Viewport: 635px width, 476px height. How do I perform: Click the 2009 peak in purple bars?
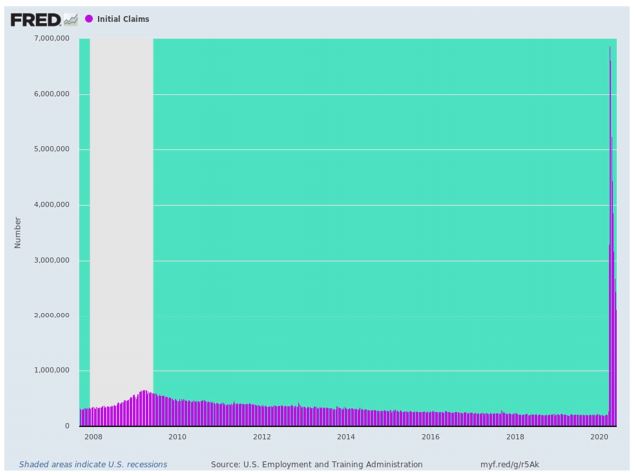(144, 391)
